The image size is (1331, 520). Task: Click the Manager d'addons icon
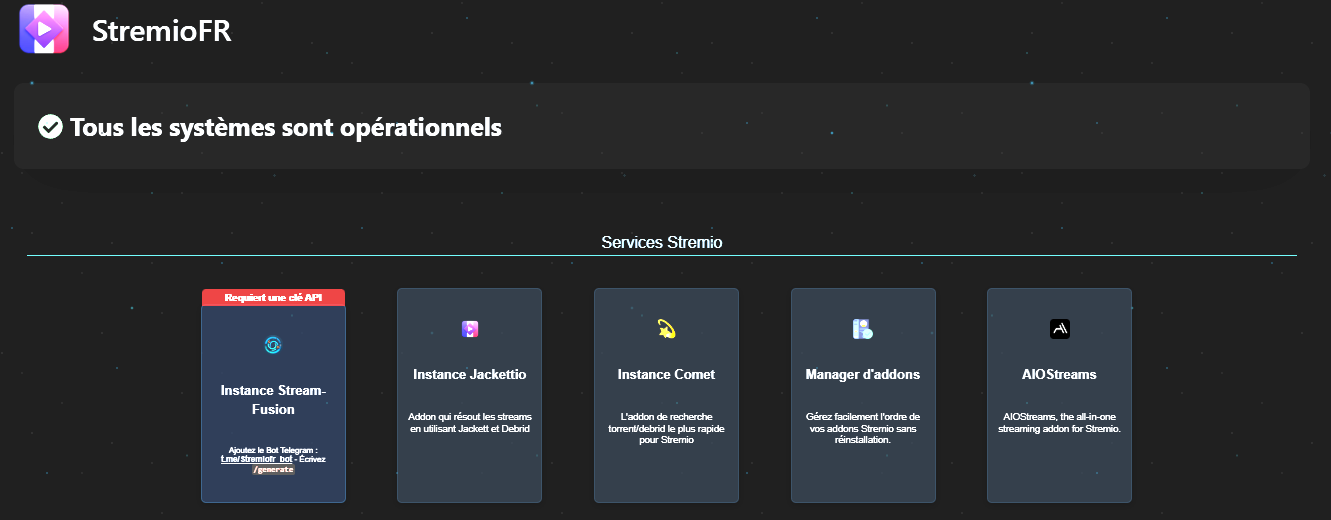863,329
